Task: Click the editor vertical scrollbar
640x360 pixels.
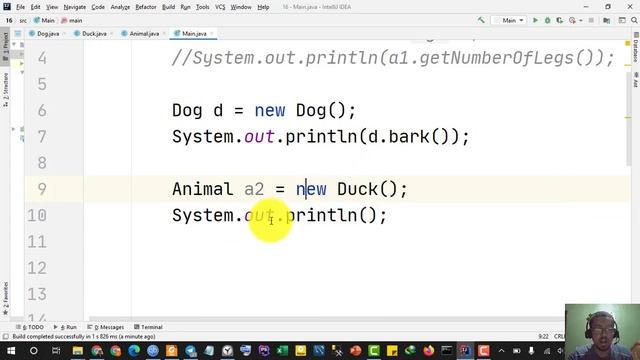Action: click(x=628, y=118)
